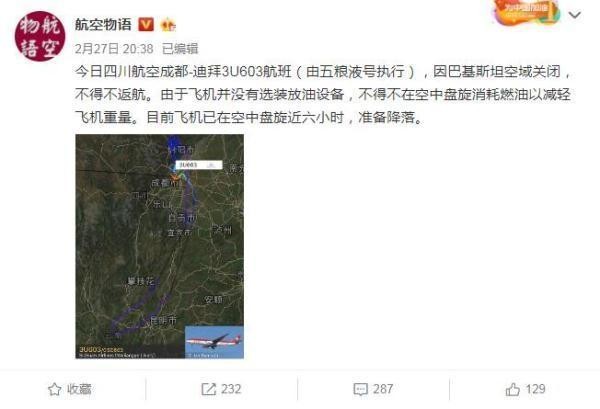Viewport: 600px width, 409px height.
Task: Click the 3U603 flight label on map
Action: (x=199, y=165)
